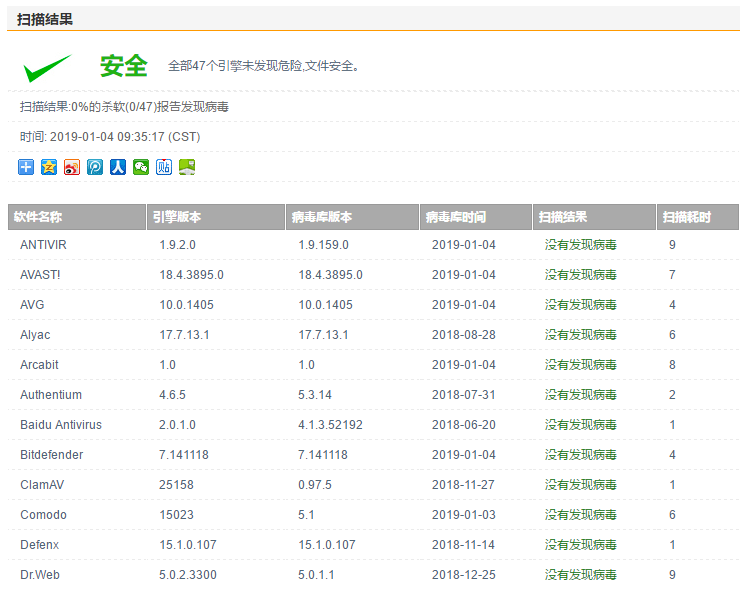Share via the Renren 人 icon
The width and height of the screenshot is (745, 589).
click(118, 167)
